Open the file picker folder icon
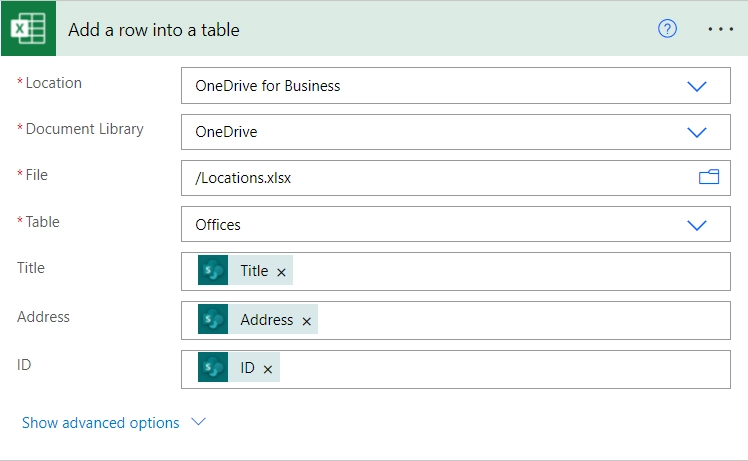748x461 pixels. point(709,177)
